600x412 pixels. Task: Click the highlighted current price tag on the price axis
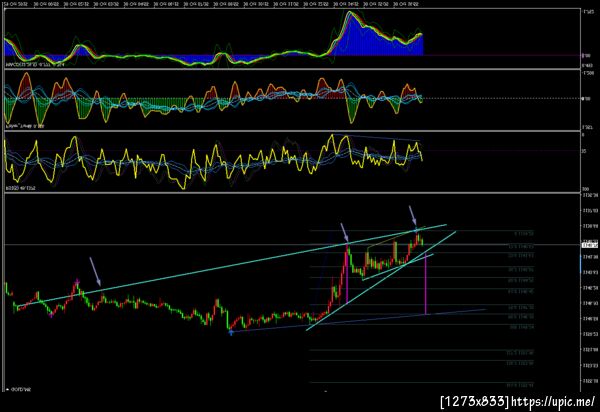[590, 245]
